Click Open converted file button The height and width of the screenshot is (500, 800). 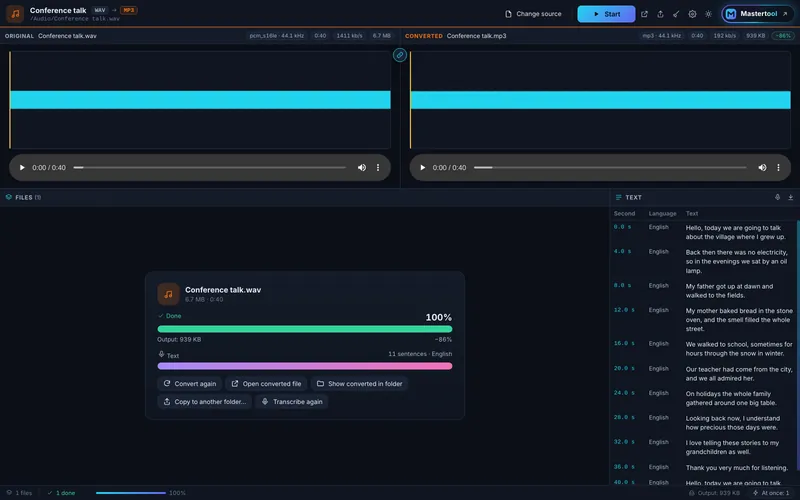tap(266, 384)
